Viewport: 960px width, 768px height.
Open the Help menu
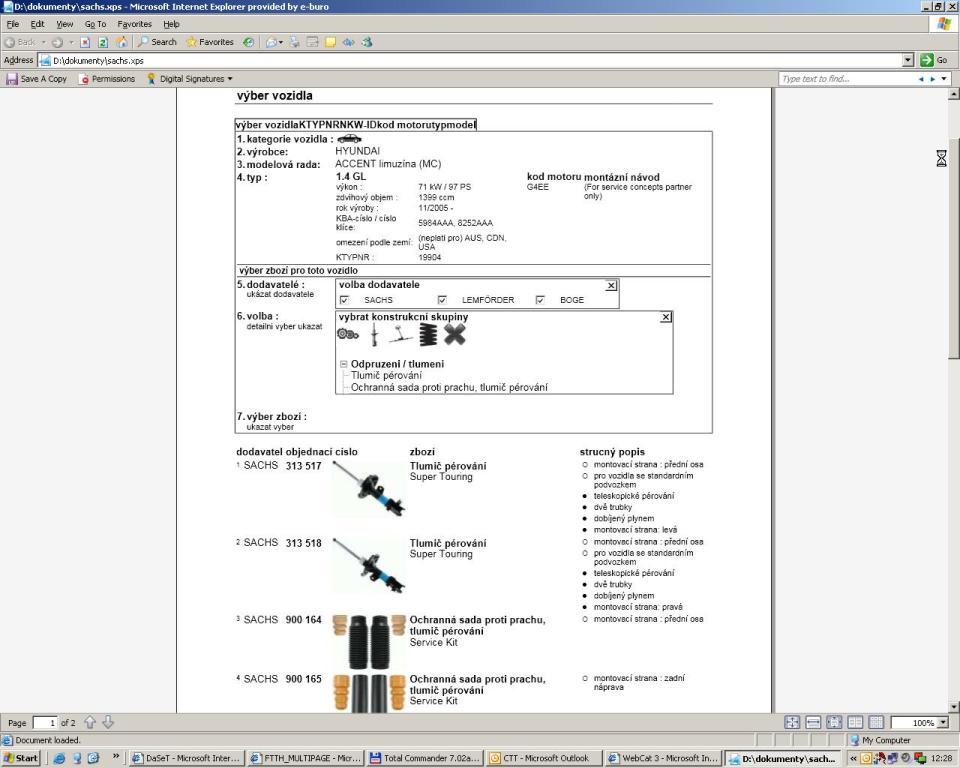click(x=171, y=24)
